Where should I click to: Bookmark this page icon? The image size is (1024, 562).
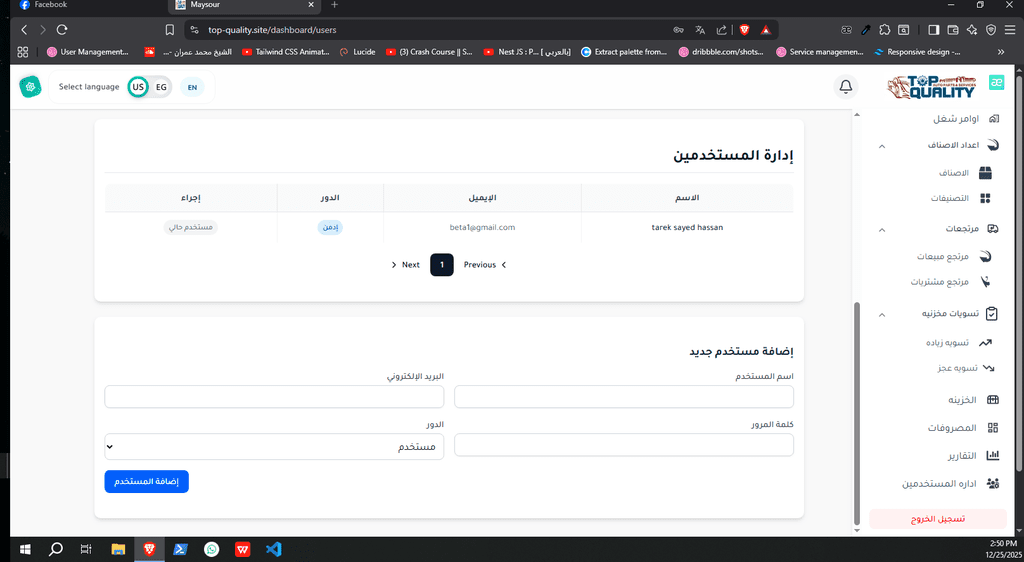(170, 30)
